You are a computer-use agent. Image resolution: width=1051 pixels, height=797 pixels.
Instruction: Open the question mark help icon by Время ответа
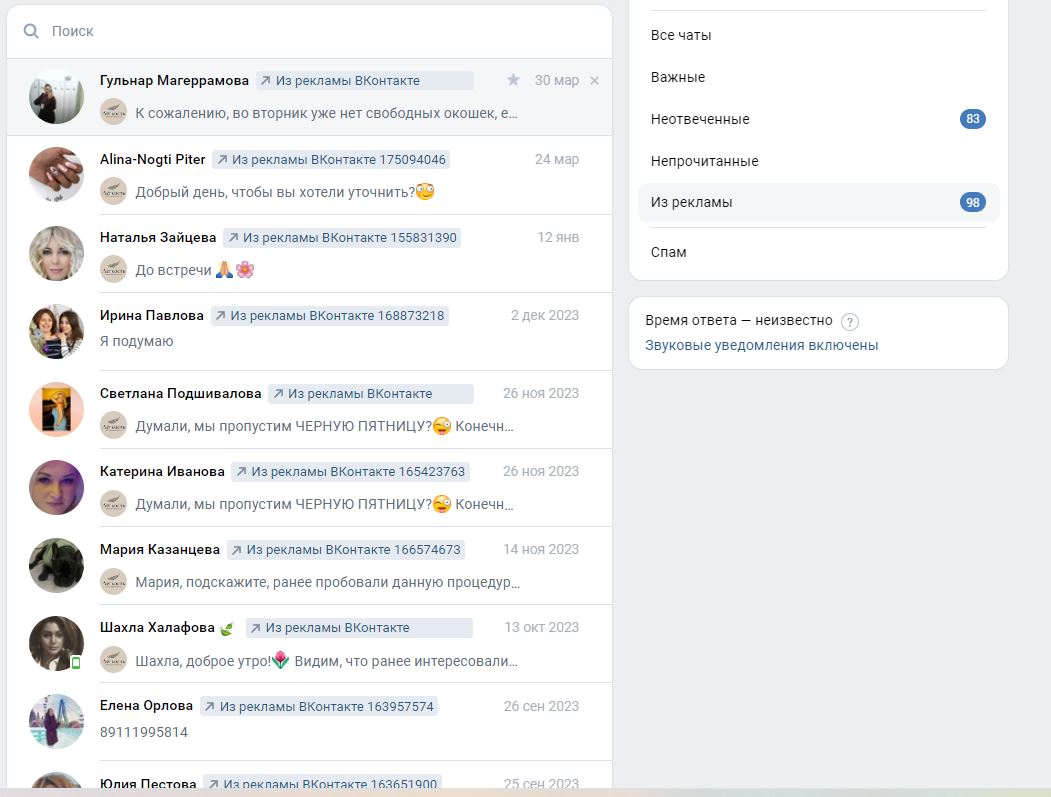pos(849,322)
